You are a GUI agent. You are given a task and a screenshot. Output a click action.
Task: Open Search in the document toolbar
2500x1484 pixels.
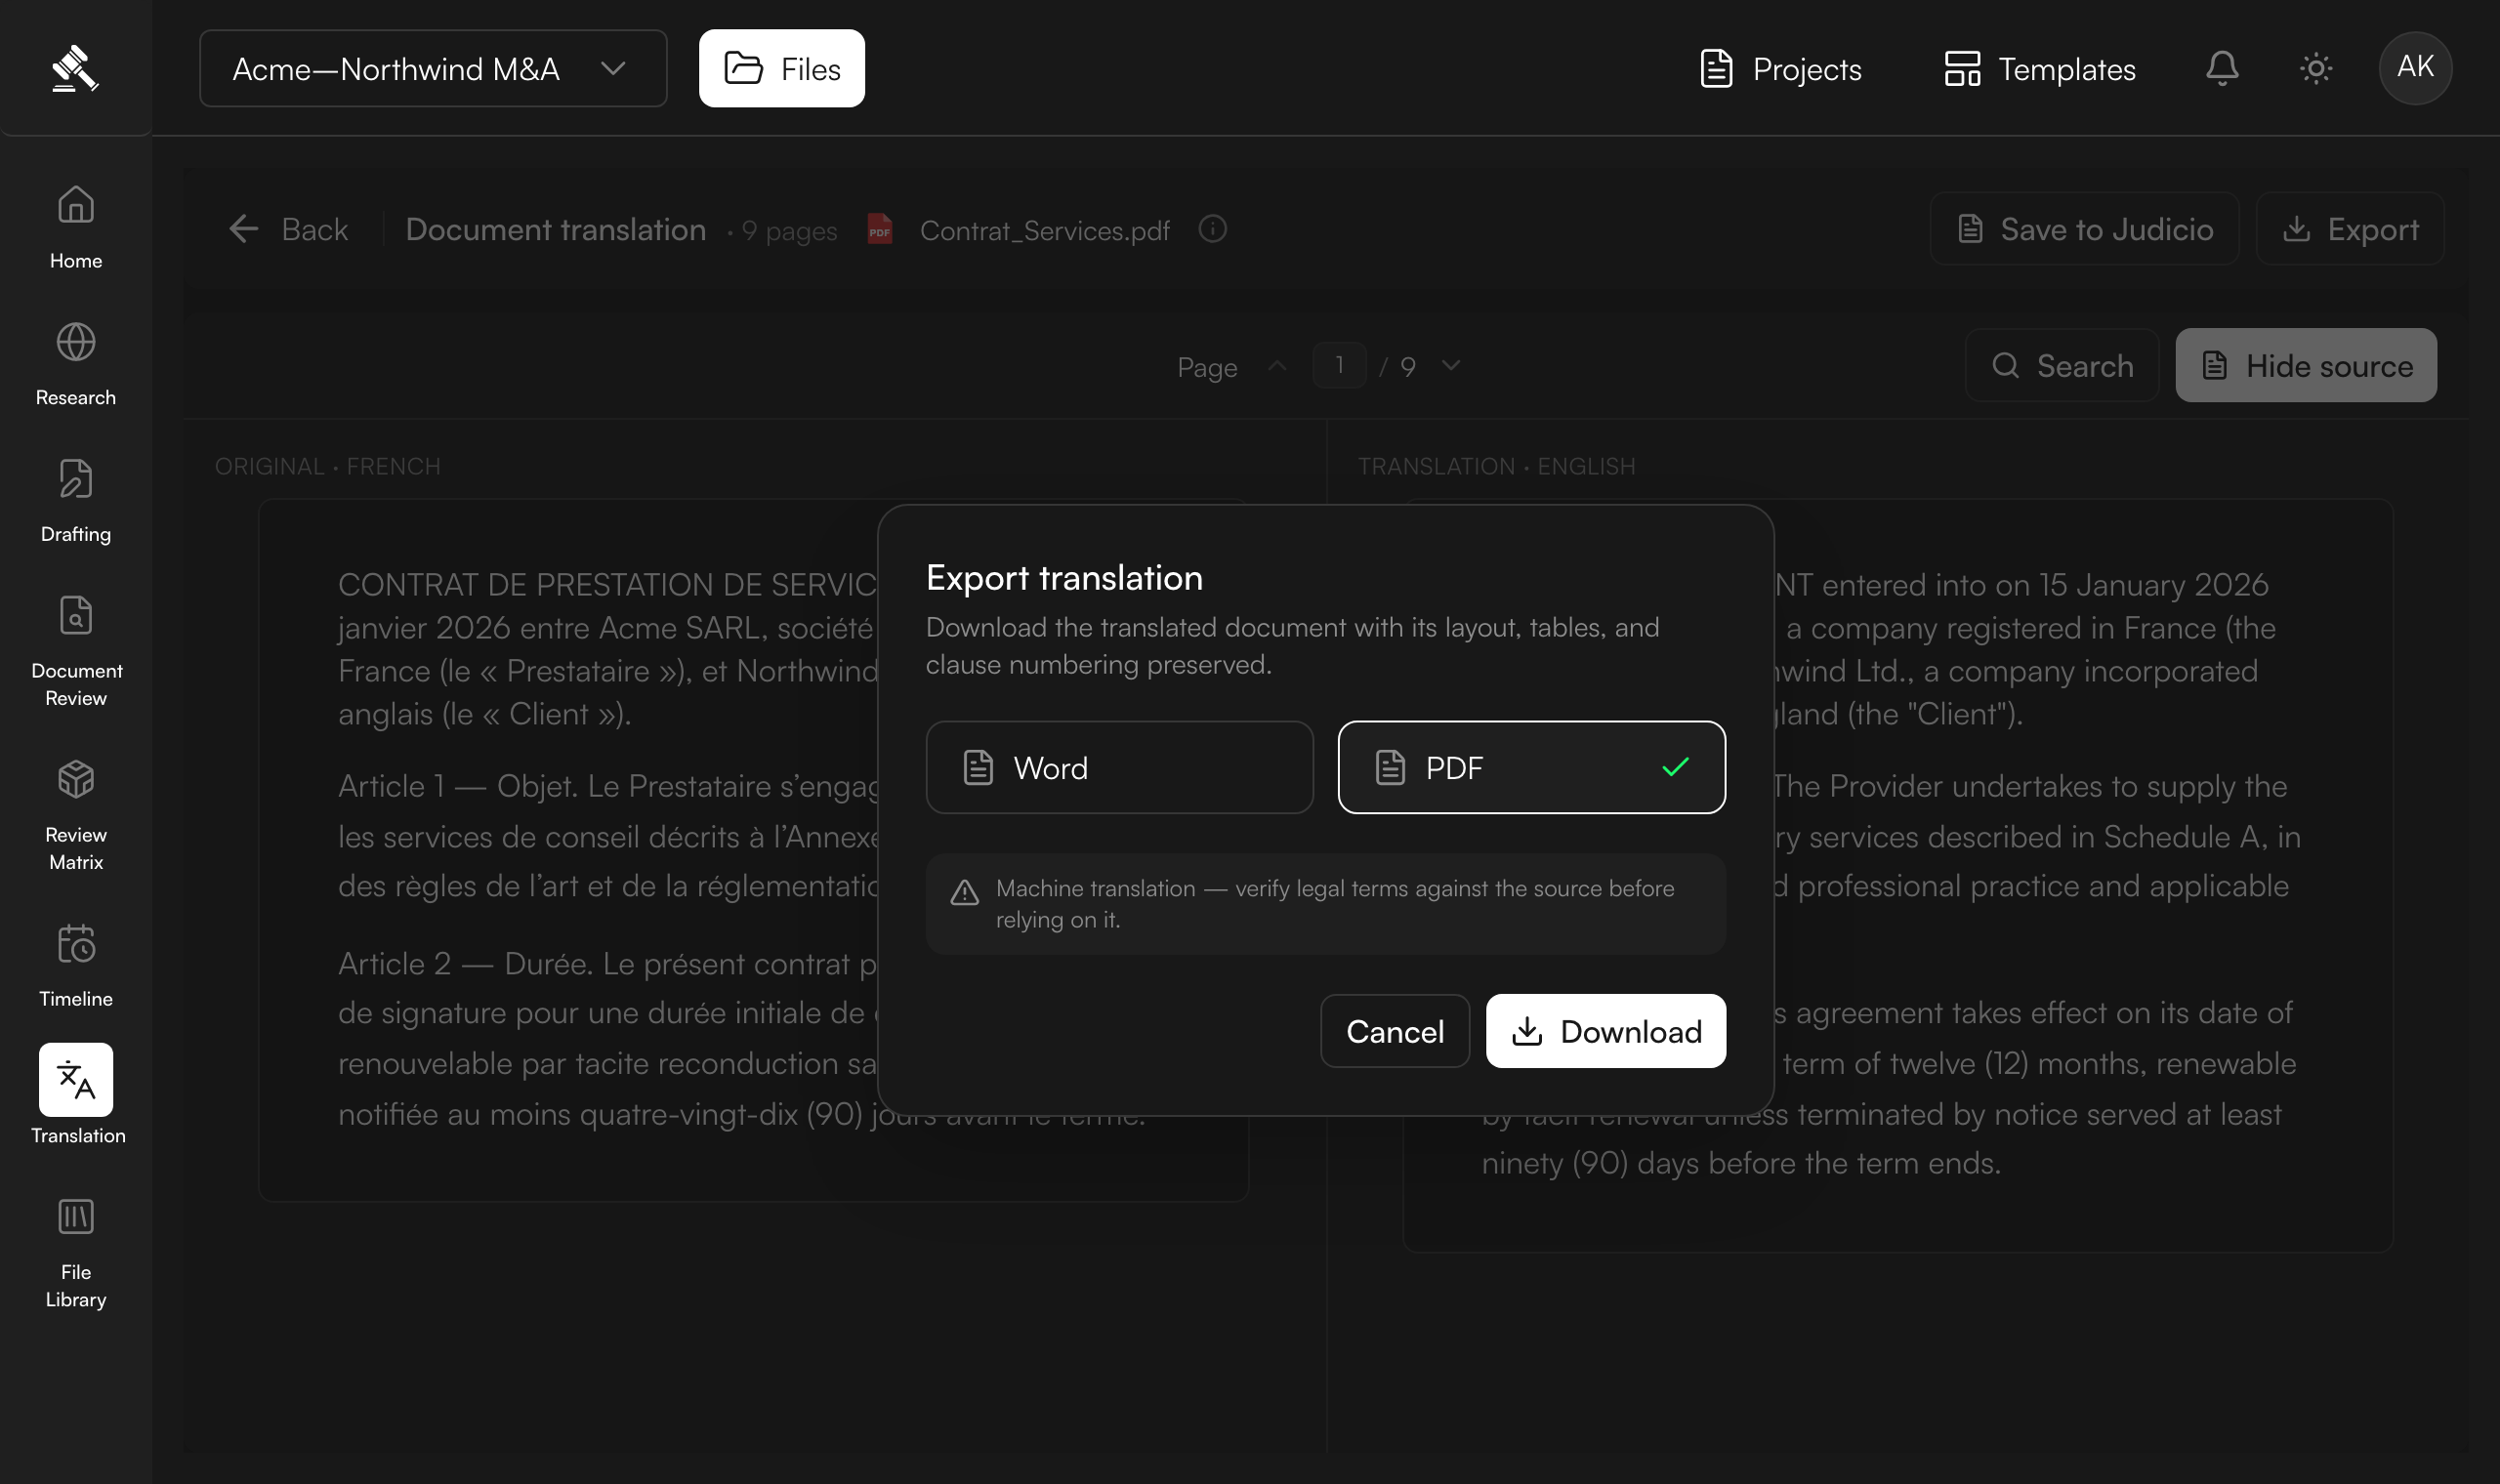(x=2062, y=365)
